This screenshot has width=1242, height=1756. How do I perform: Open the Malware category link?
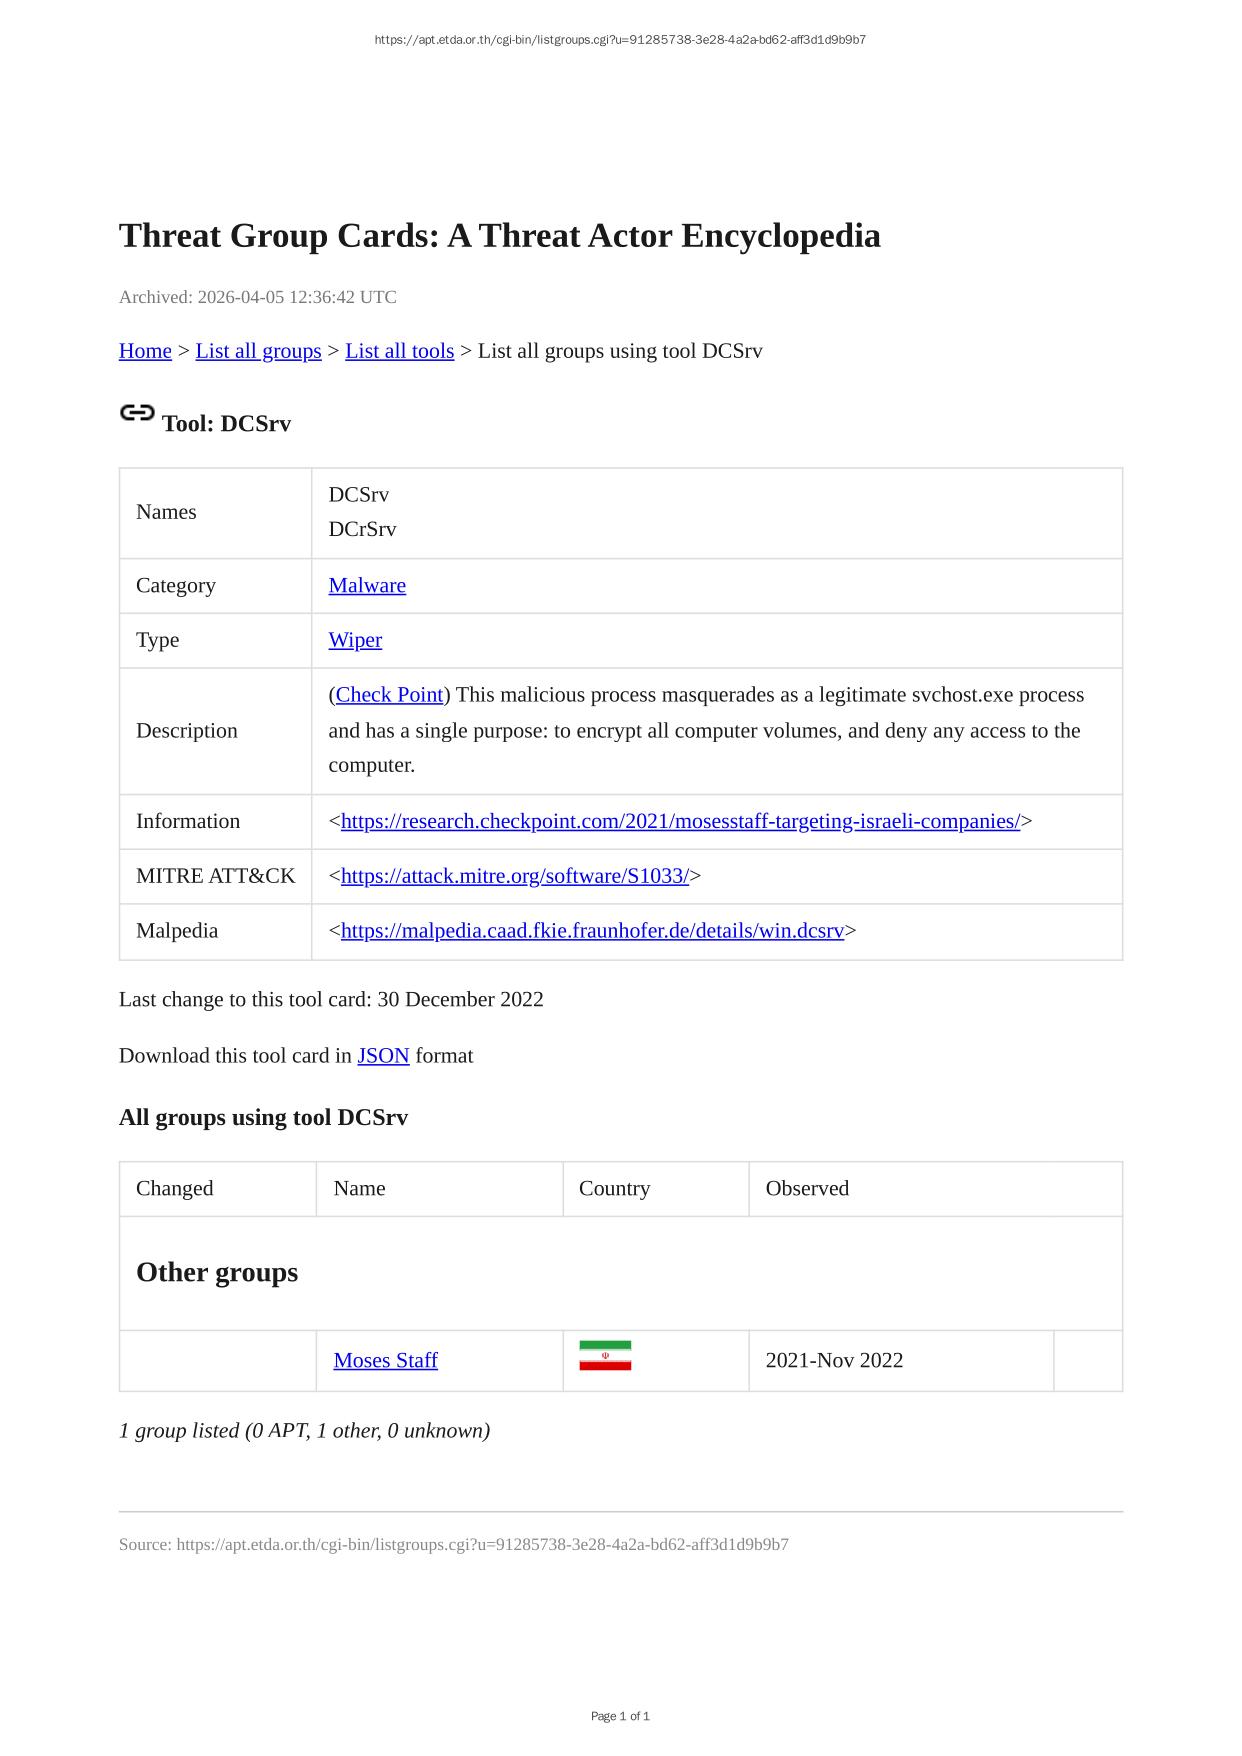click(367, 586)
